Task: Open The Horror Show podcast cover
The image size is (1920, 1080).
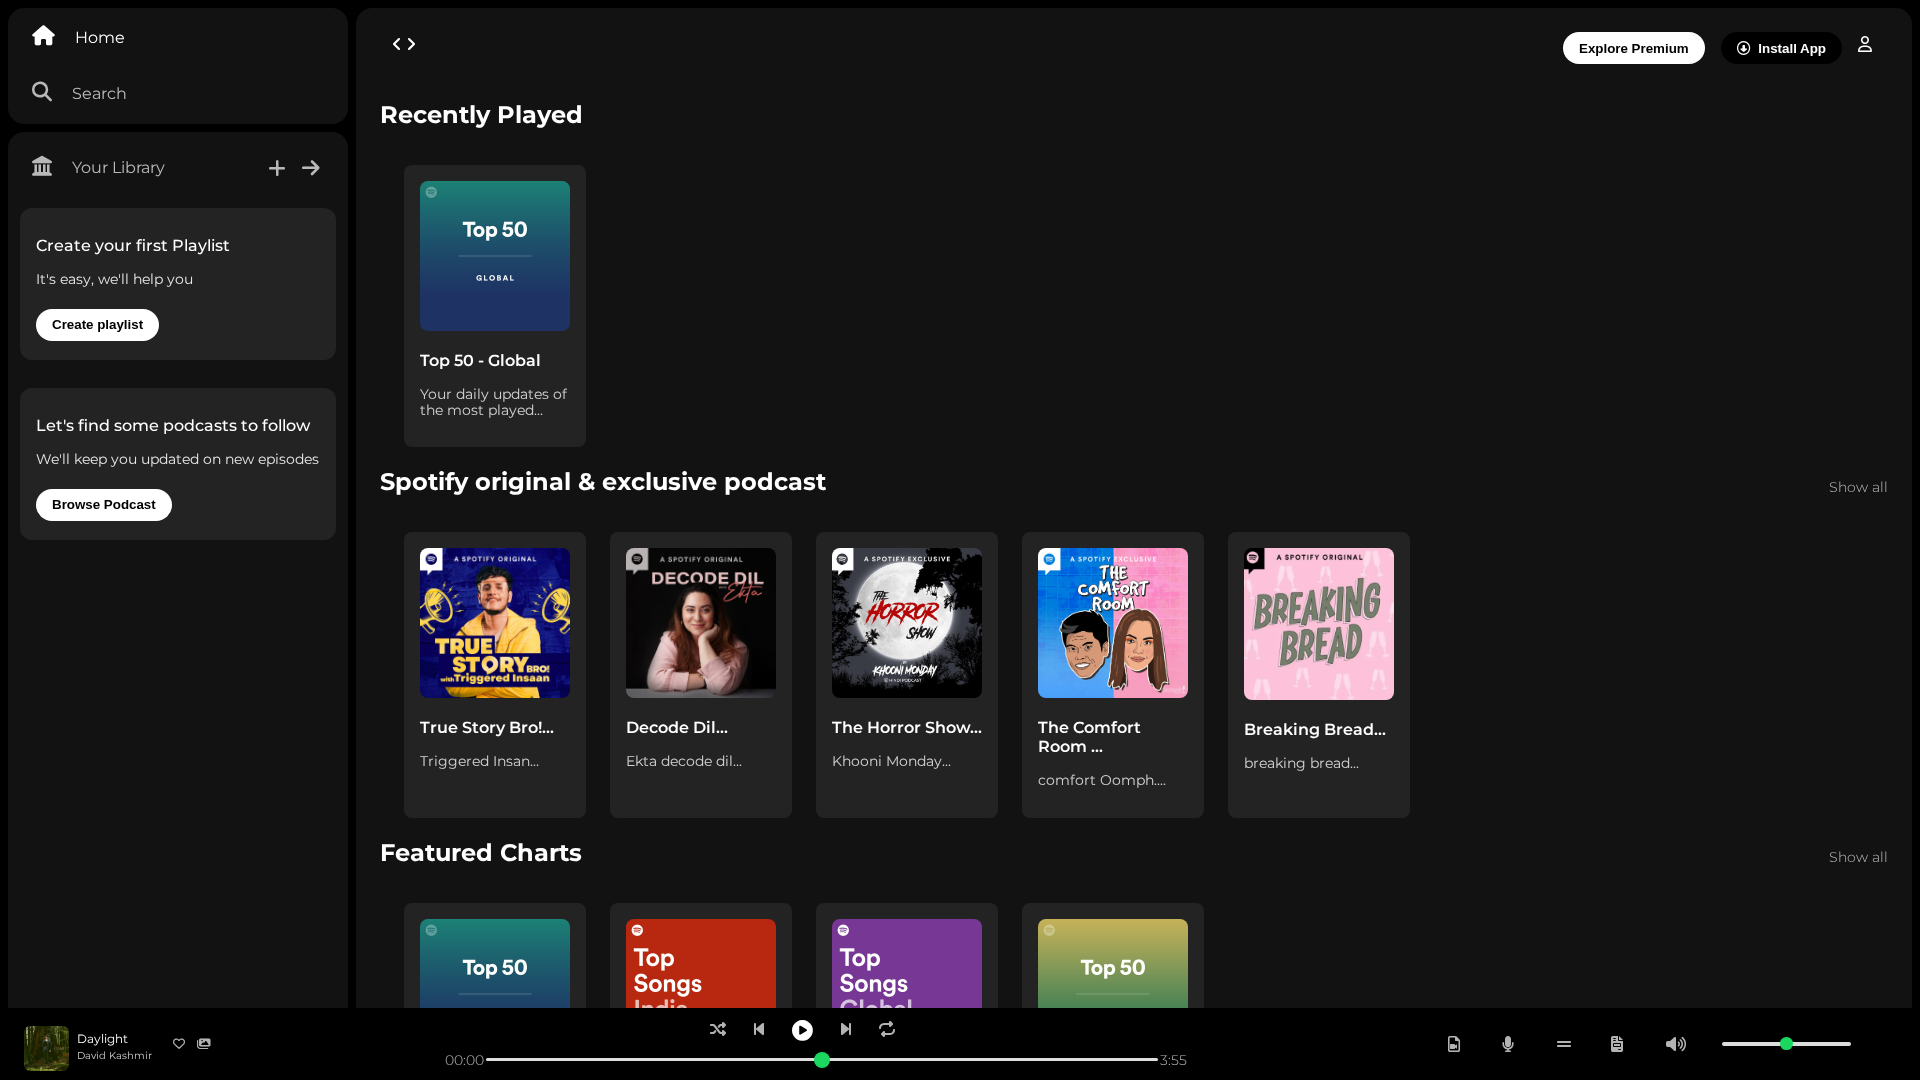Action: [x=907, y=623]
